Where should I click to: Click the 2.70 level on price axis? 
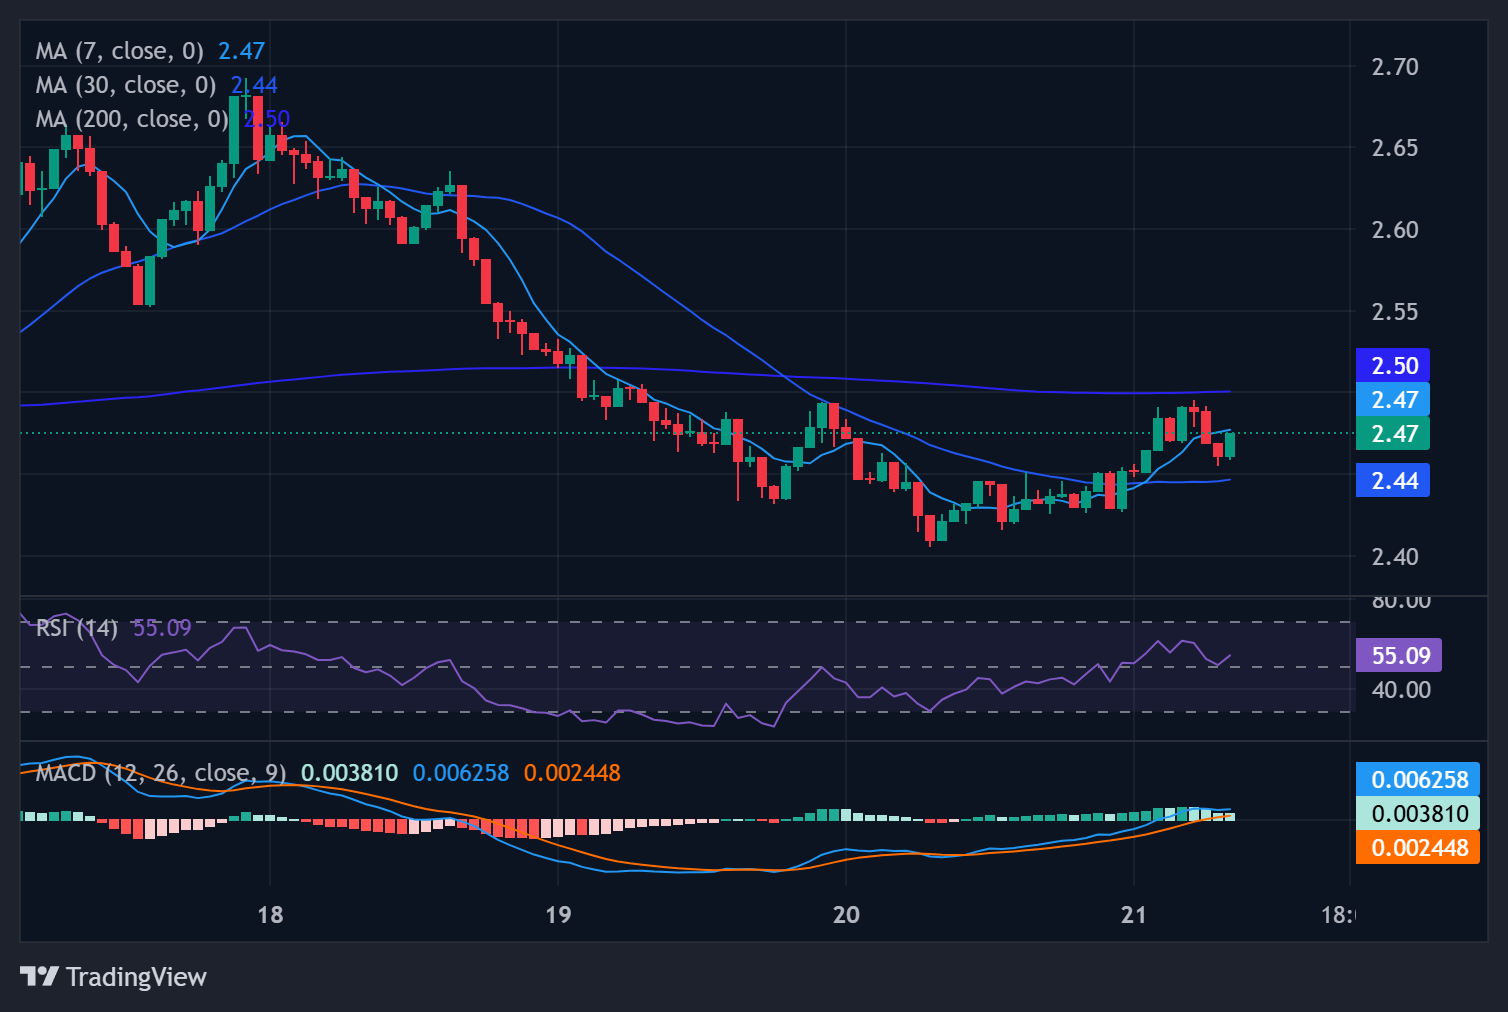pos(1394,67)
